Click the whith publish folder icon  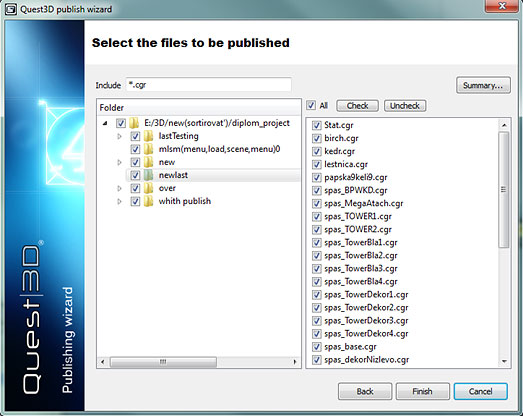coord(148,201)
